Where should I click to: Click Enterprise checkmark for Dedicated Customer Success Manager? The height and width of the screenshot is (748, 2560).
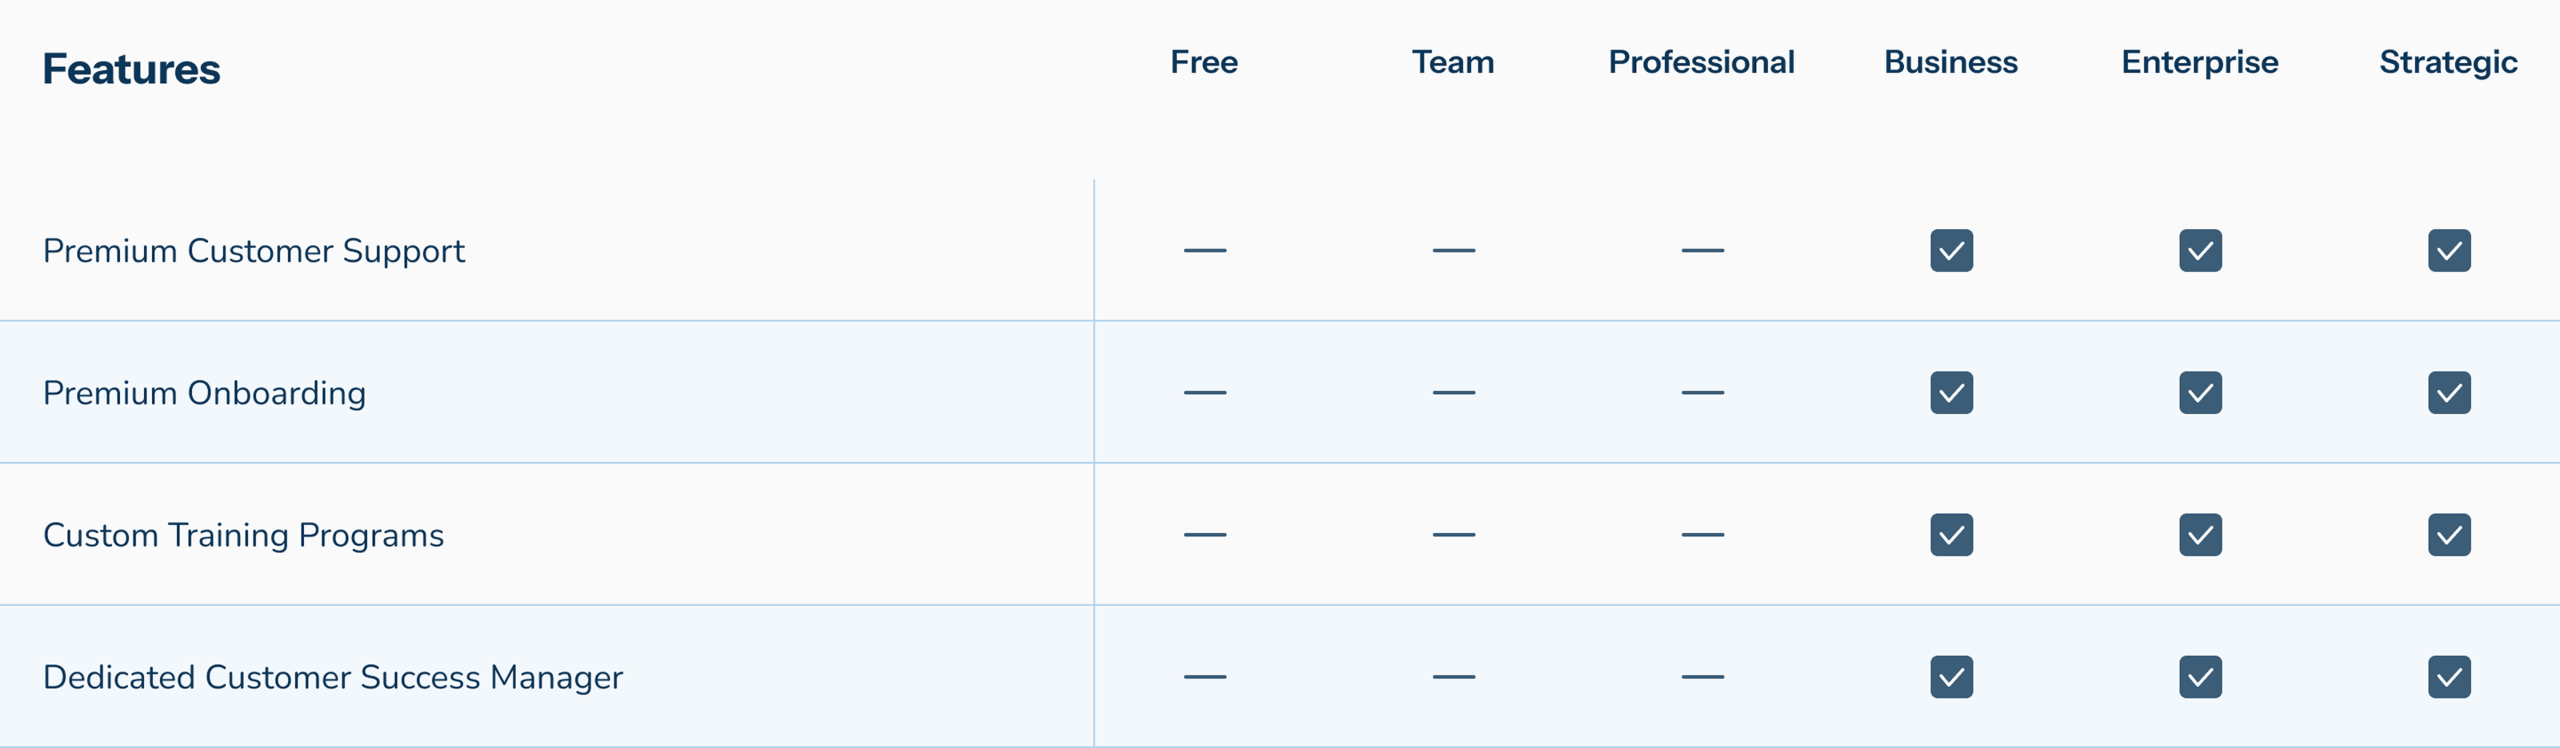point(2200,677)
